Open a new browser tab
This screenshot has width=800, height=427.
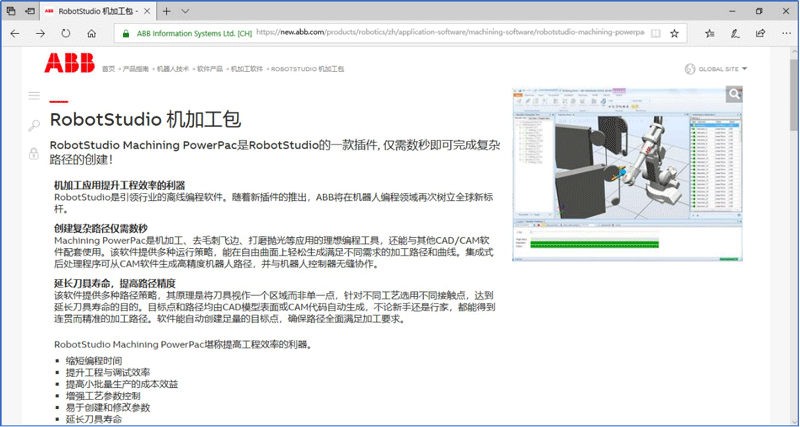(165, 10)
